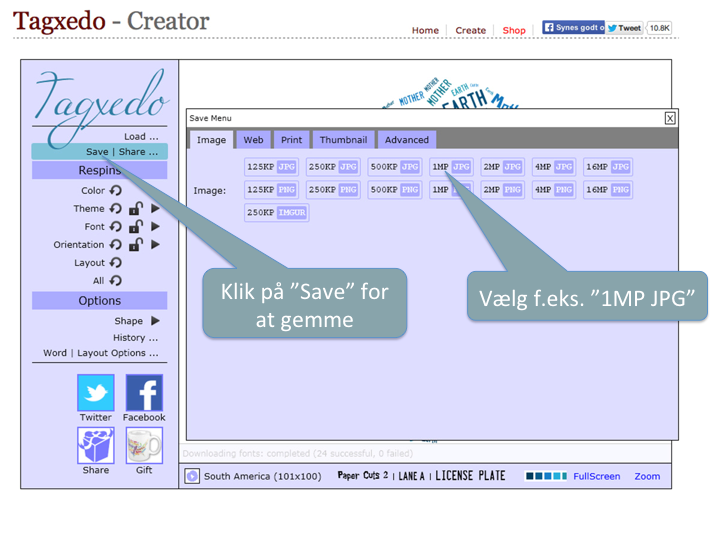Switch to the Image tab
The height and width of the screenshot is (540, 720).
pos(211,140)
